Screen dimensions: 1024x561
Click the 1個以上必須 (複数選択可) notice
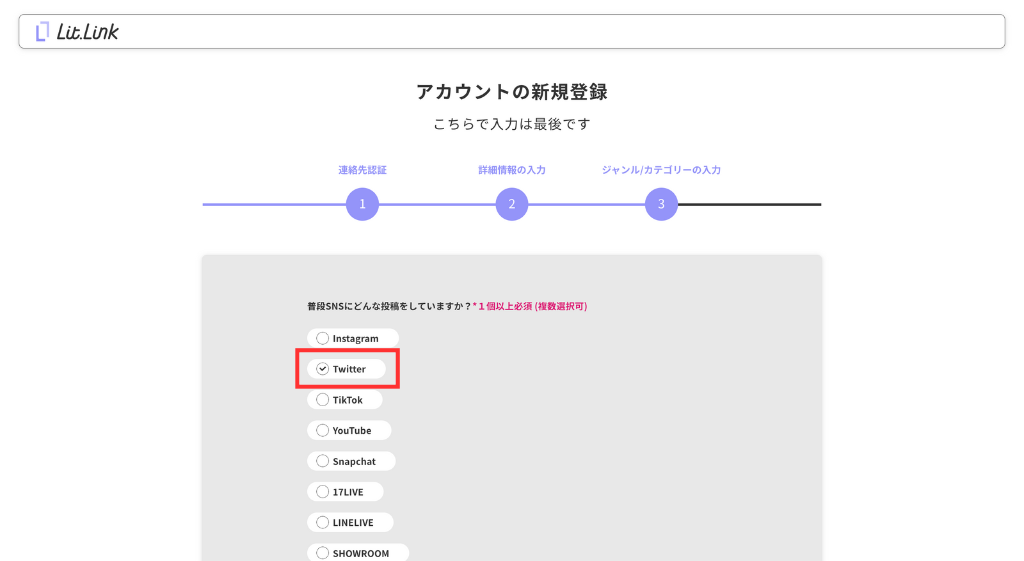tap(530, 306)
